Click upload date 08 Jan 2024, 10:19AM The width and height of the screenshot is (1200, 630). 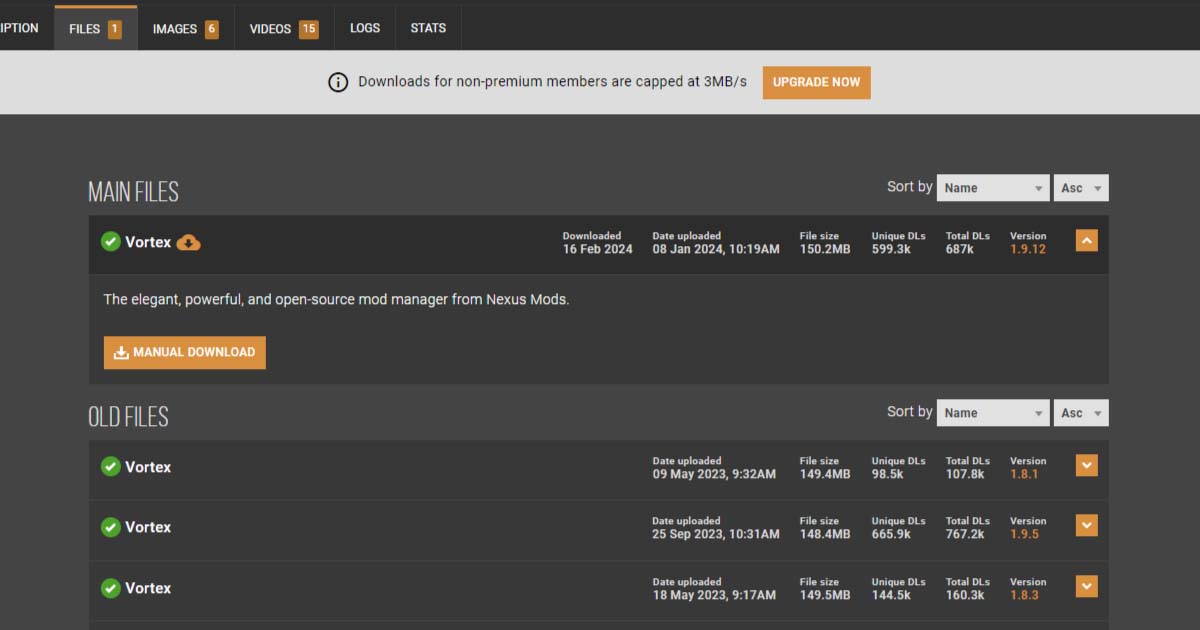pos(716,249)
